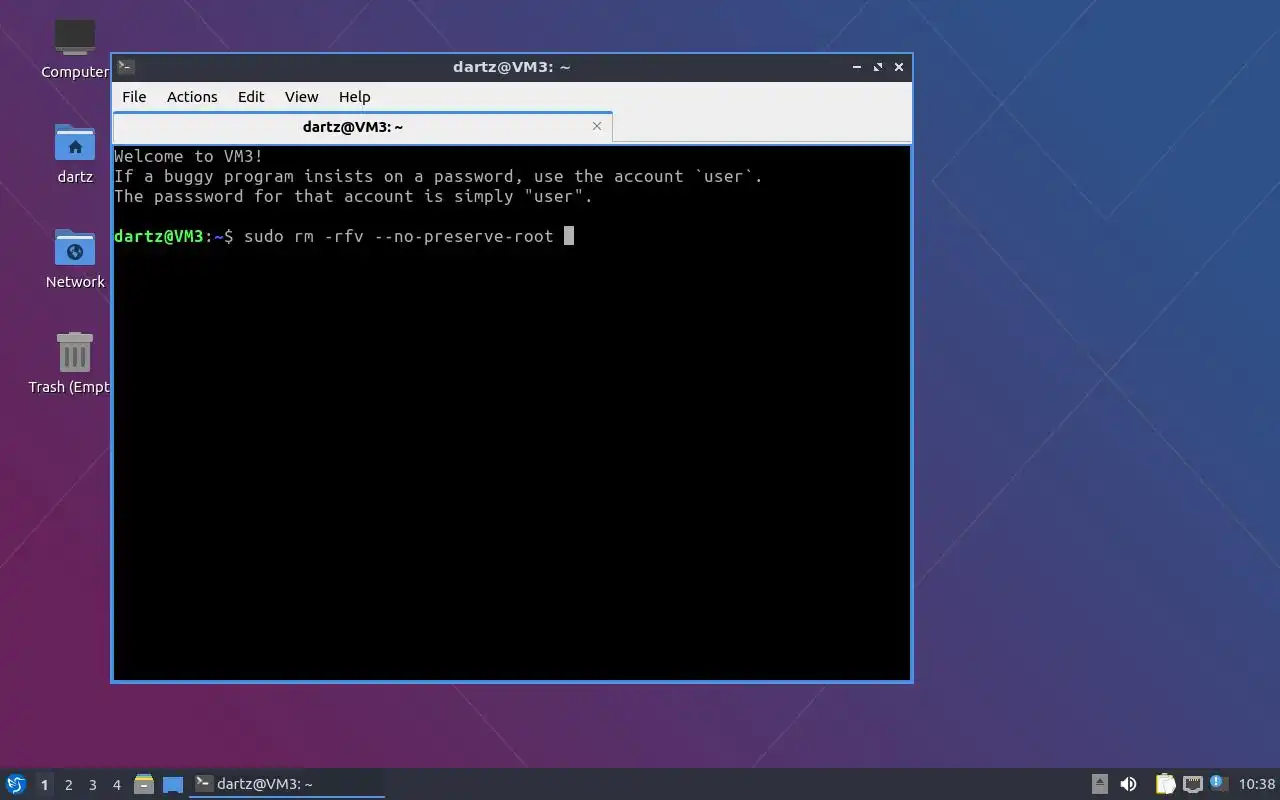Switch to virtual desktop 4
This screenshot has height=800, width=1280.
pyautogui.click(x=116, y=785)
